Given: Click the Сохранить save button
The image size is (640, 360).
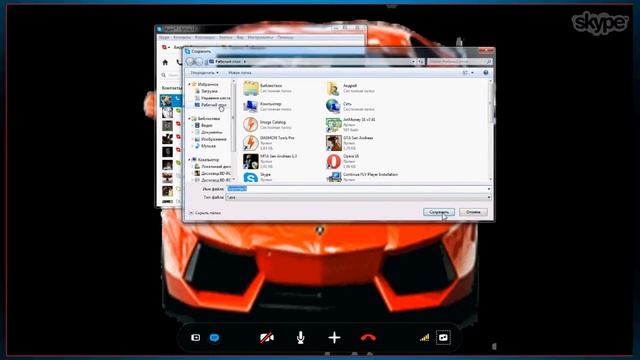Looking at the screenshot, I should click(439, 212).
